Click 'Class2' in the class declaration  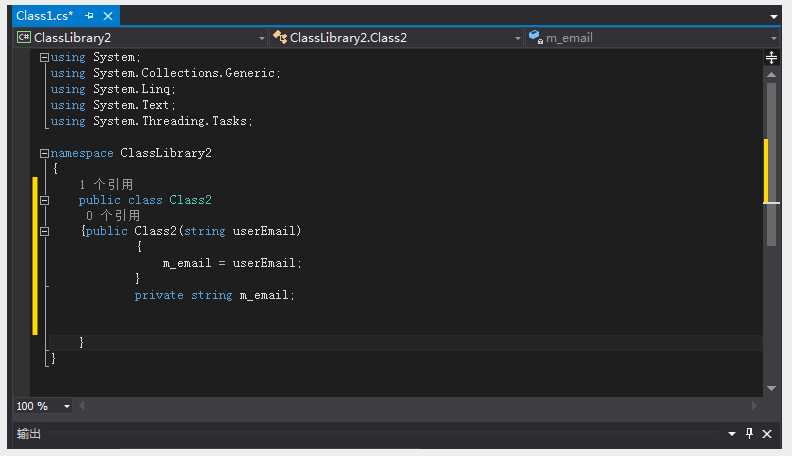(190, 200)
